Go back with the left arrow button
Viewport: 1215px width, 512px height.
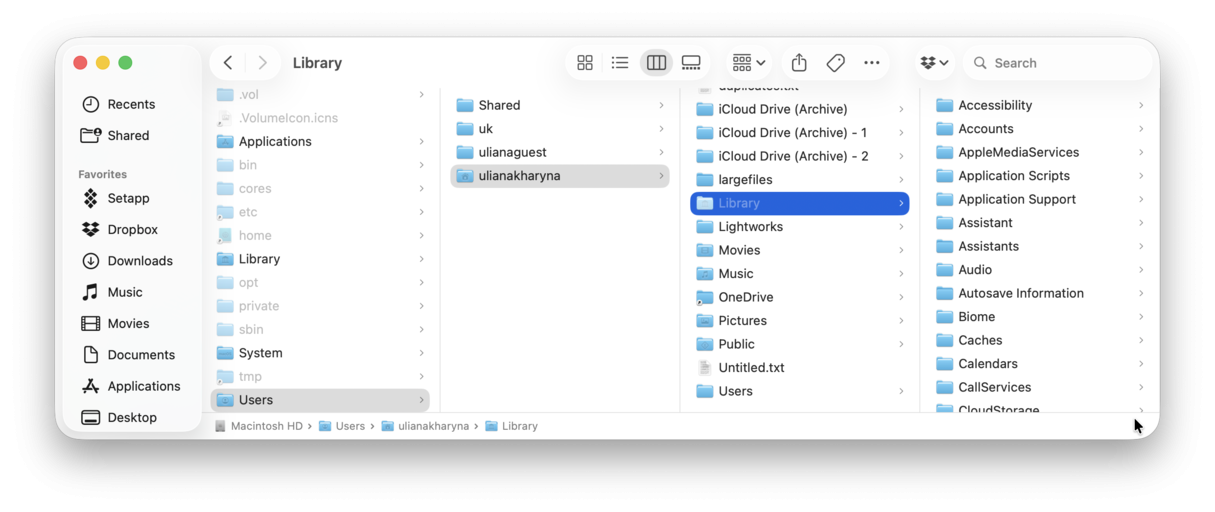[x=228, y=62]
